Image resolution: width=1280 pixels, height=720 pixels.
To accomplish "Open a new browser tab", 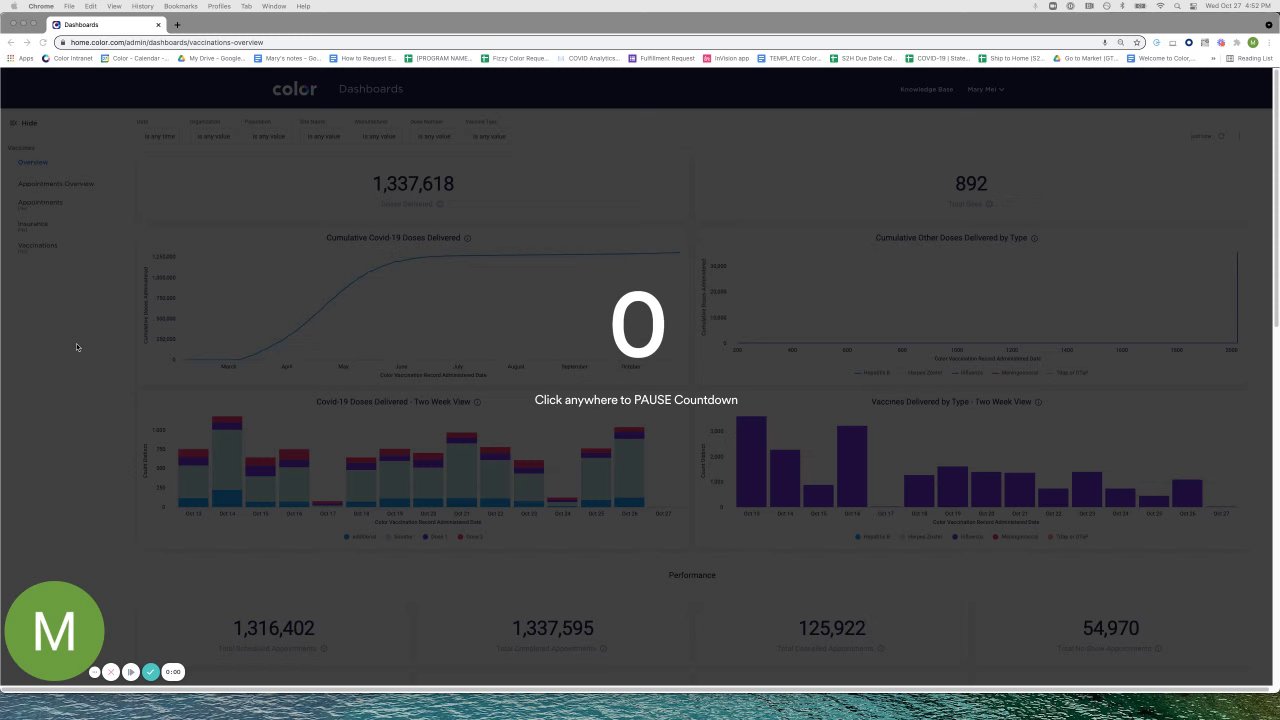I will (x=177, y=25).
